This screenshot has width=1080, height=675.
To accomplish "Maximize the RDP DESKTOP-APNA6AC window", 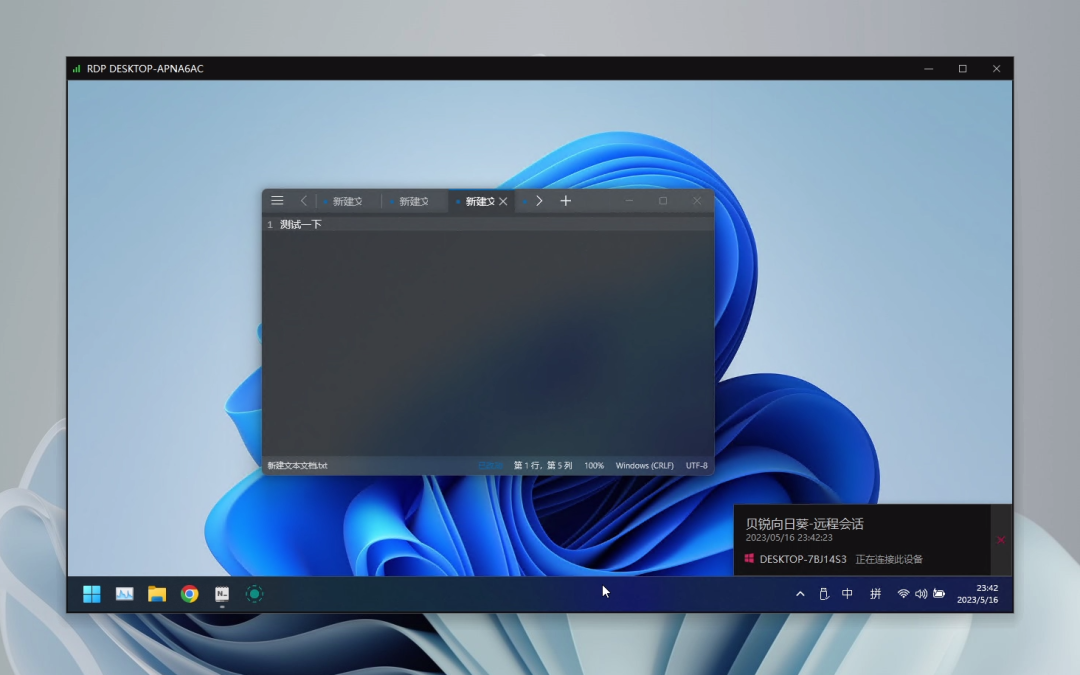I will (x=962, y=68).
